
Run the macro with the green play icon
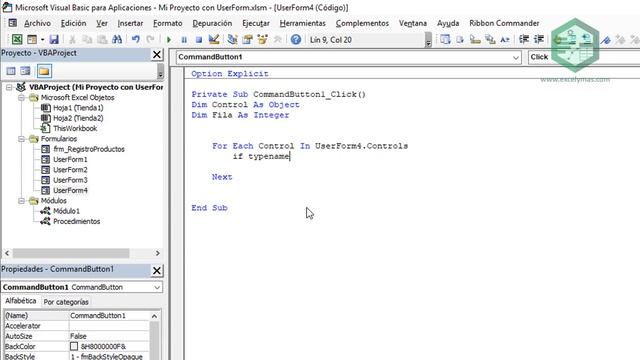click(x=169, y=40)
